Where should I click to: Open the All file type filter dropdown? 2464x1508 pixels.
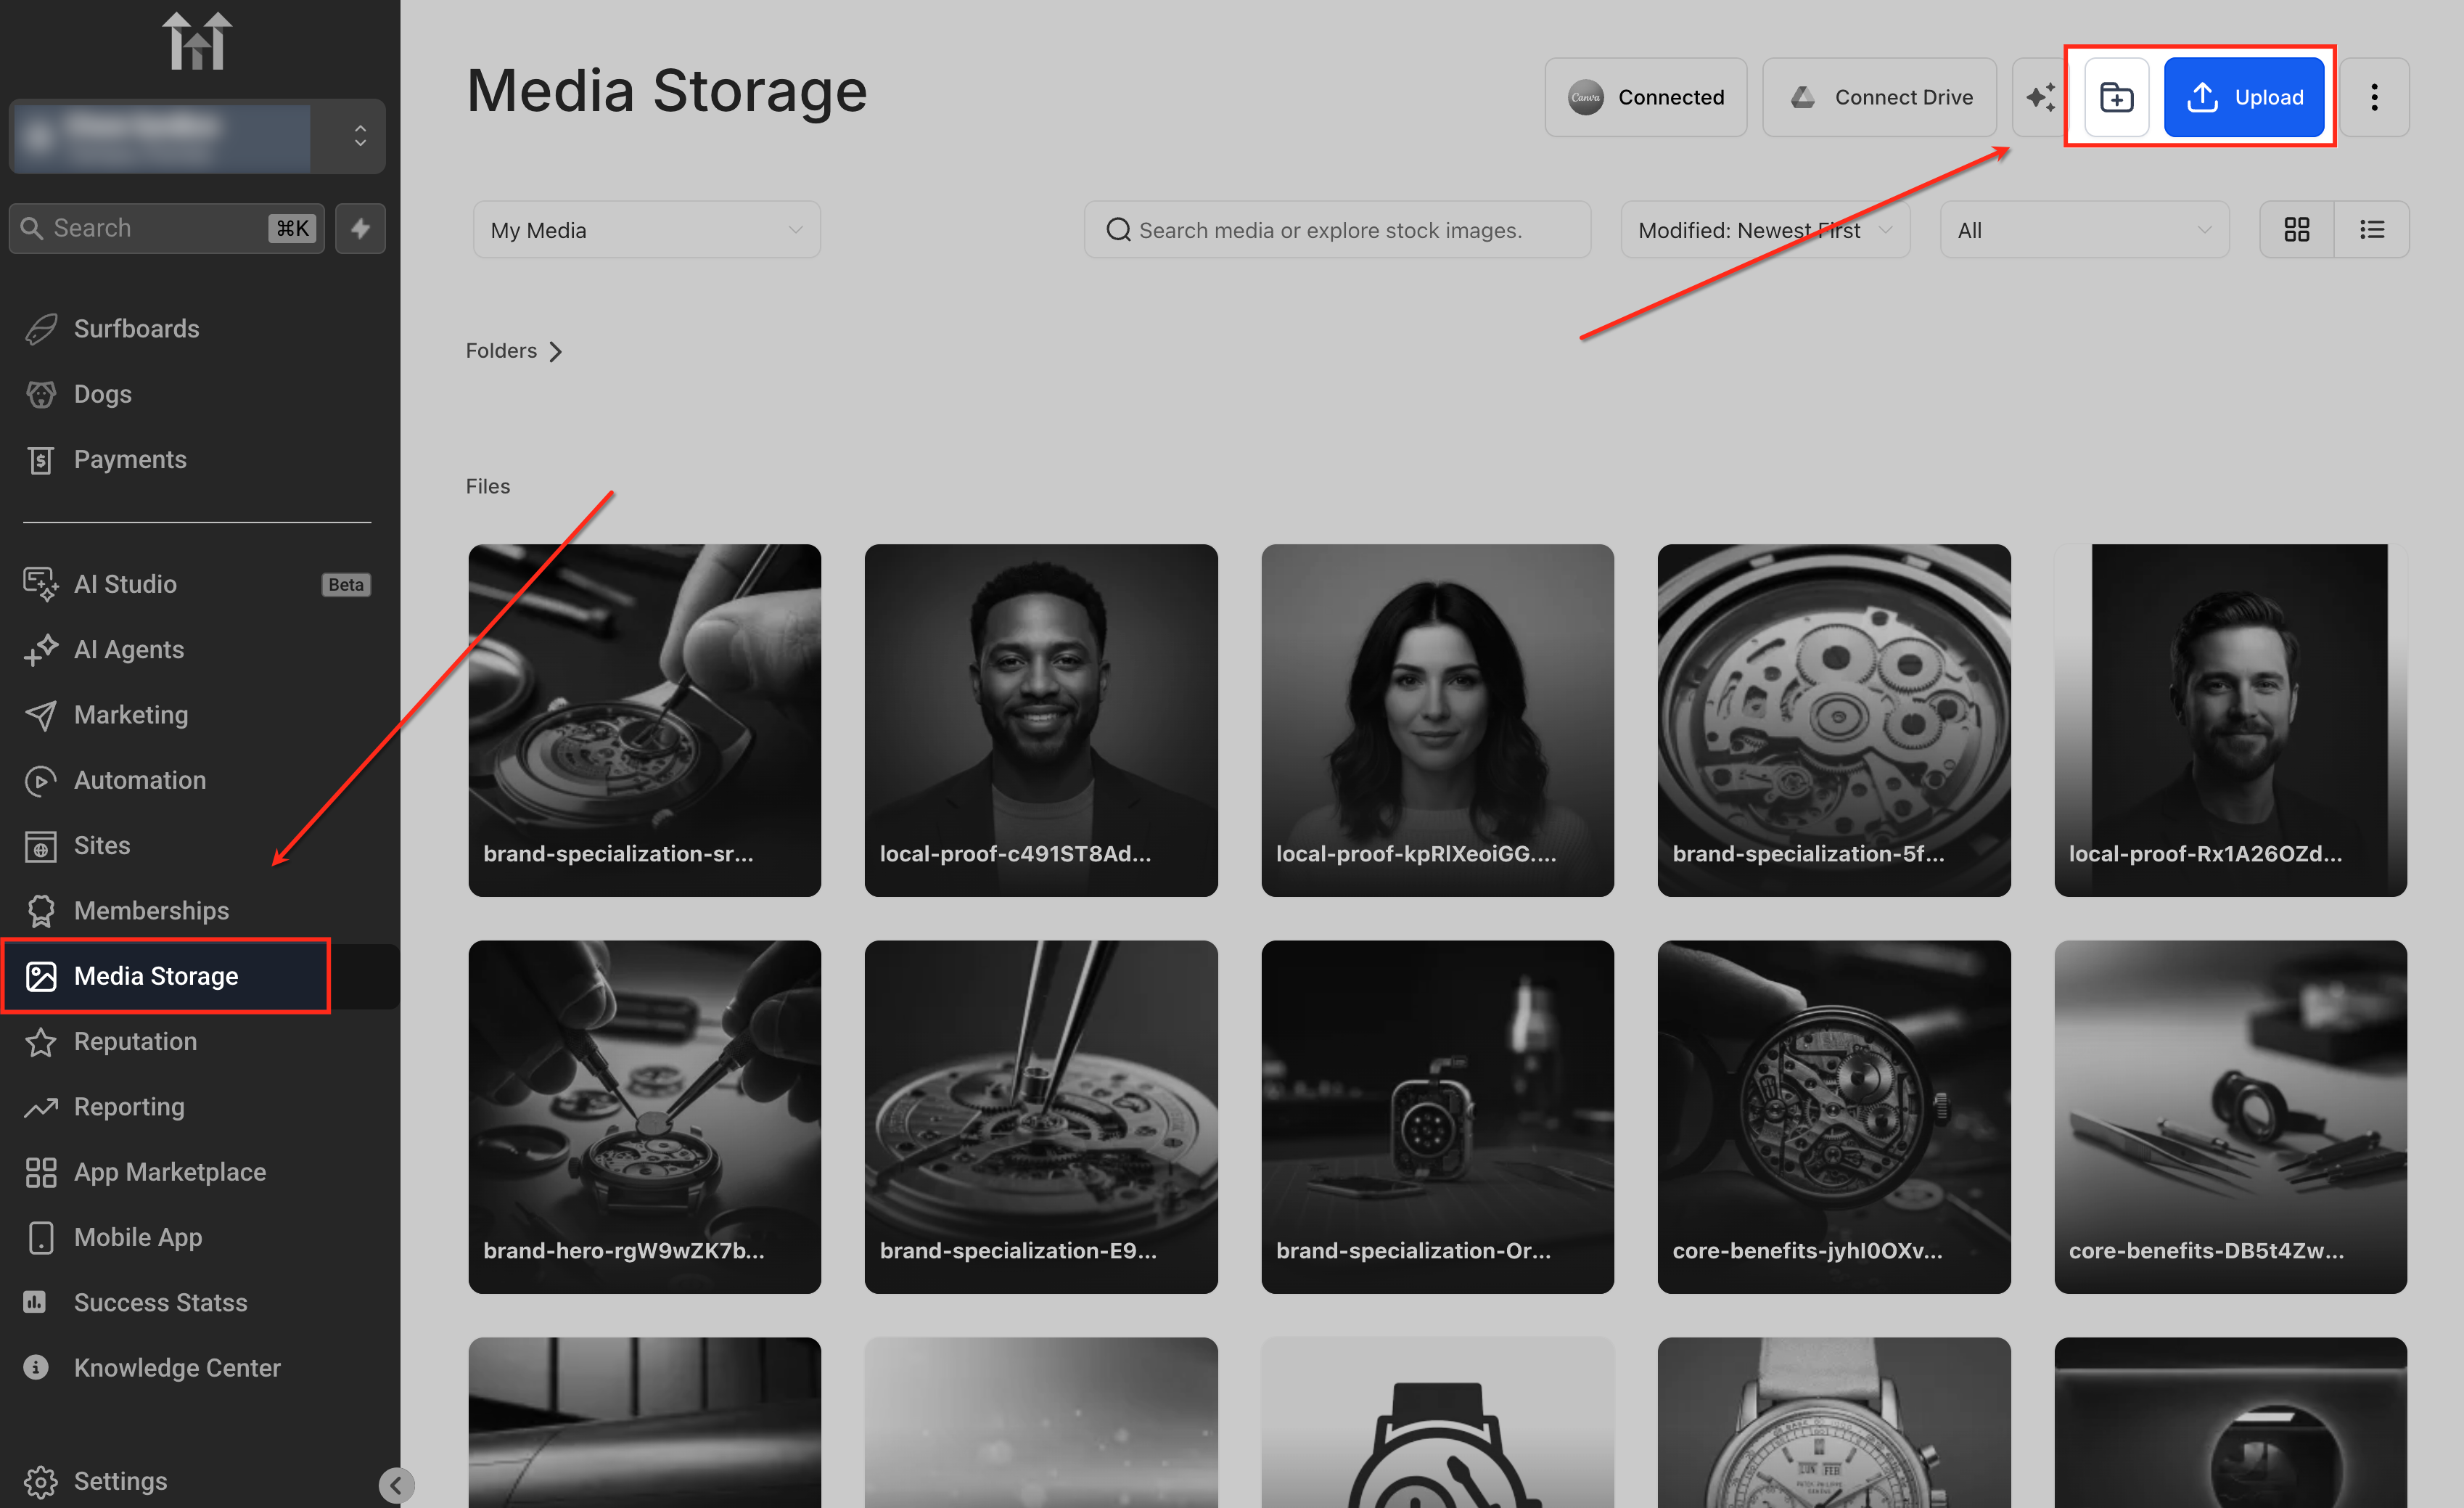click(2084, 230)
